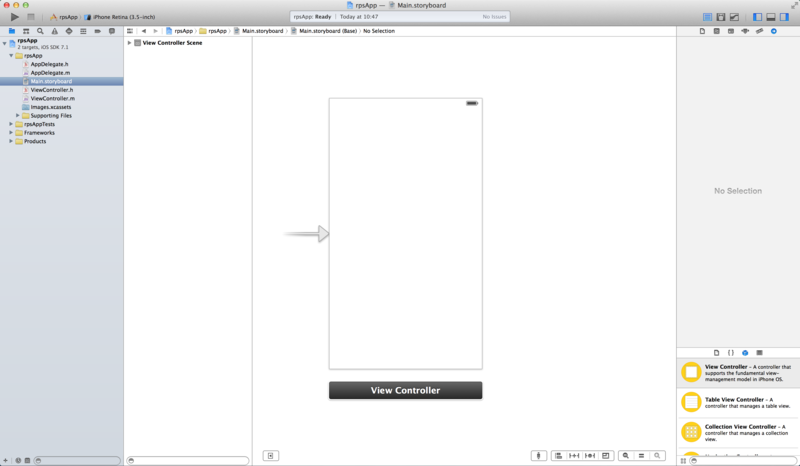Select Images.xcassets in navigator
The image size is (800, 466).
51,107
